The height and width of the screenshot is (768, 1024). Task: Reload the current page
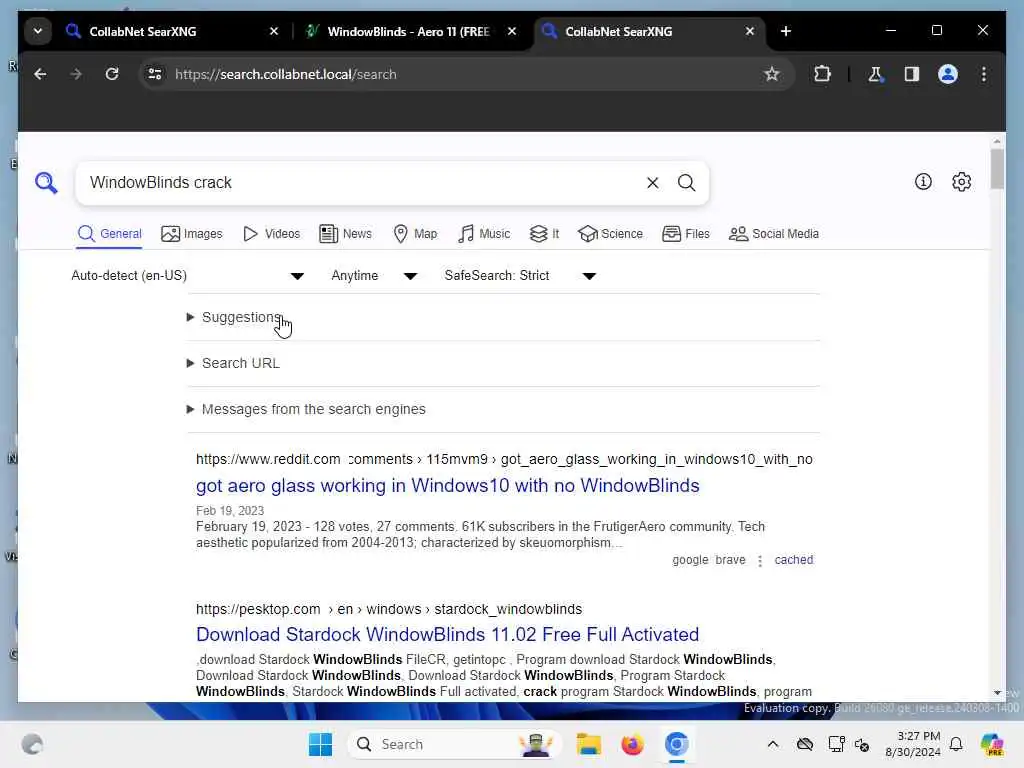coord(112,74)
